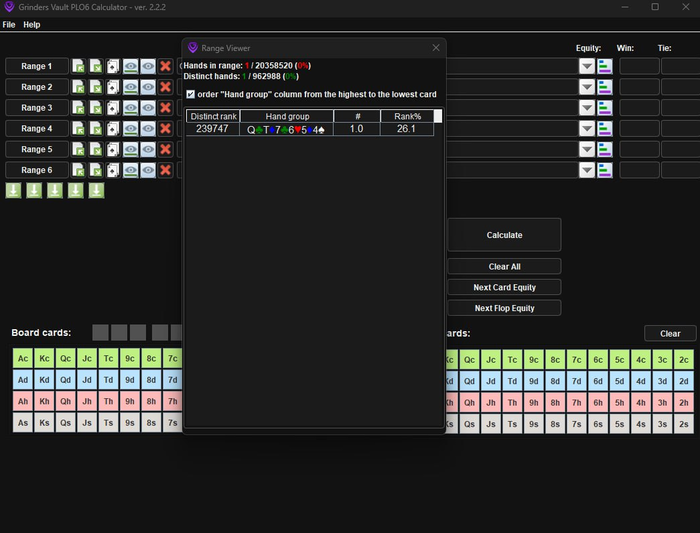700x533 pixels.
Task: Pick the 5d card in right card grid
Action: coord(620,381)
